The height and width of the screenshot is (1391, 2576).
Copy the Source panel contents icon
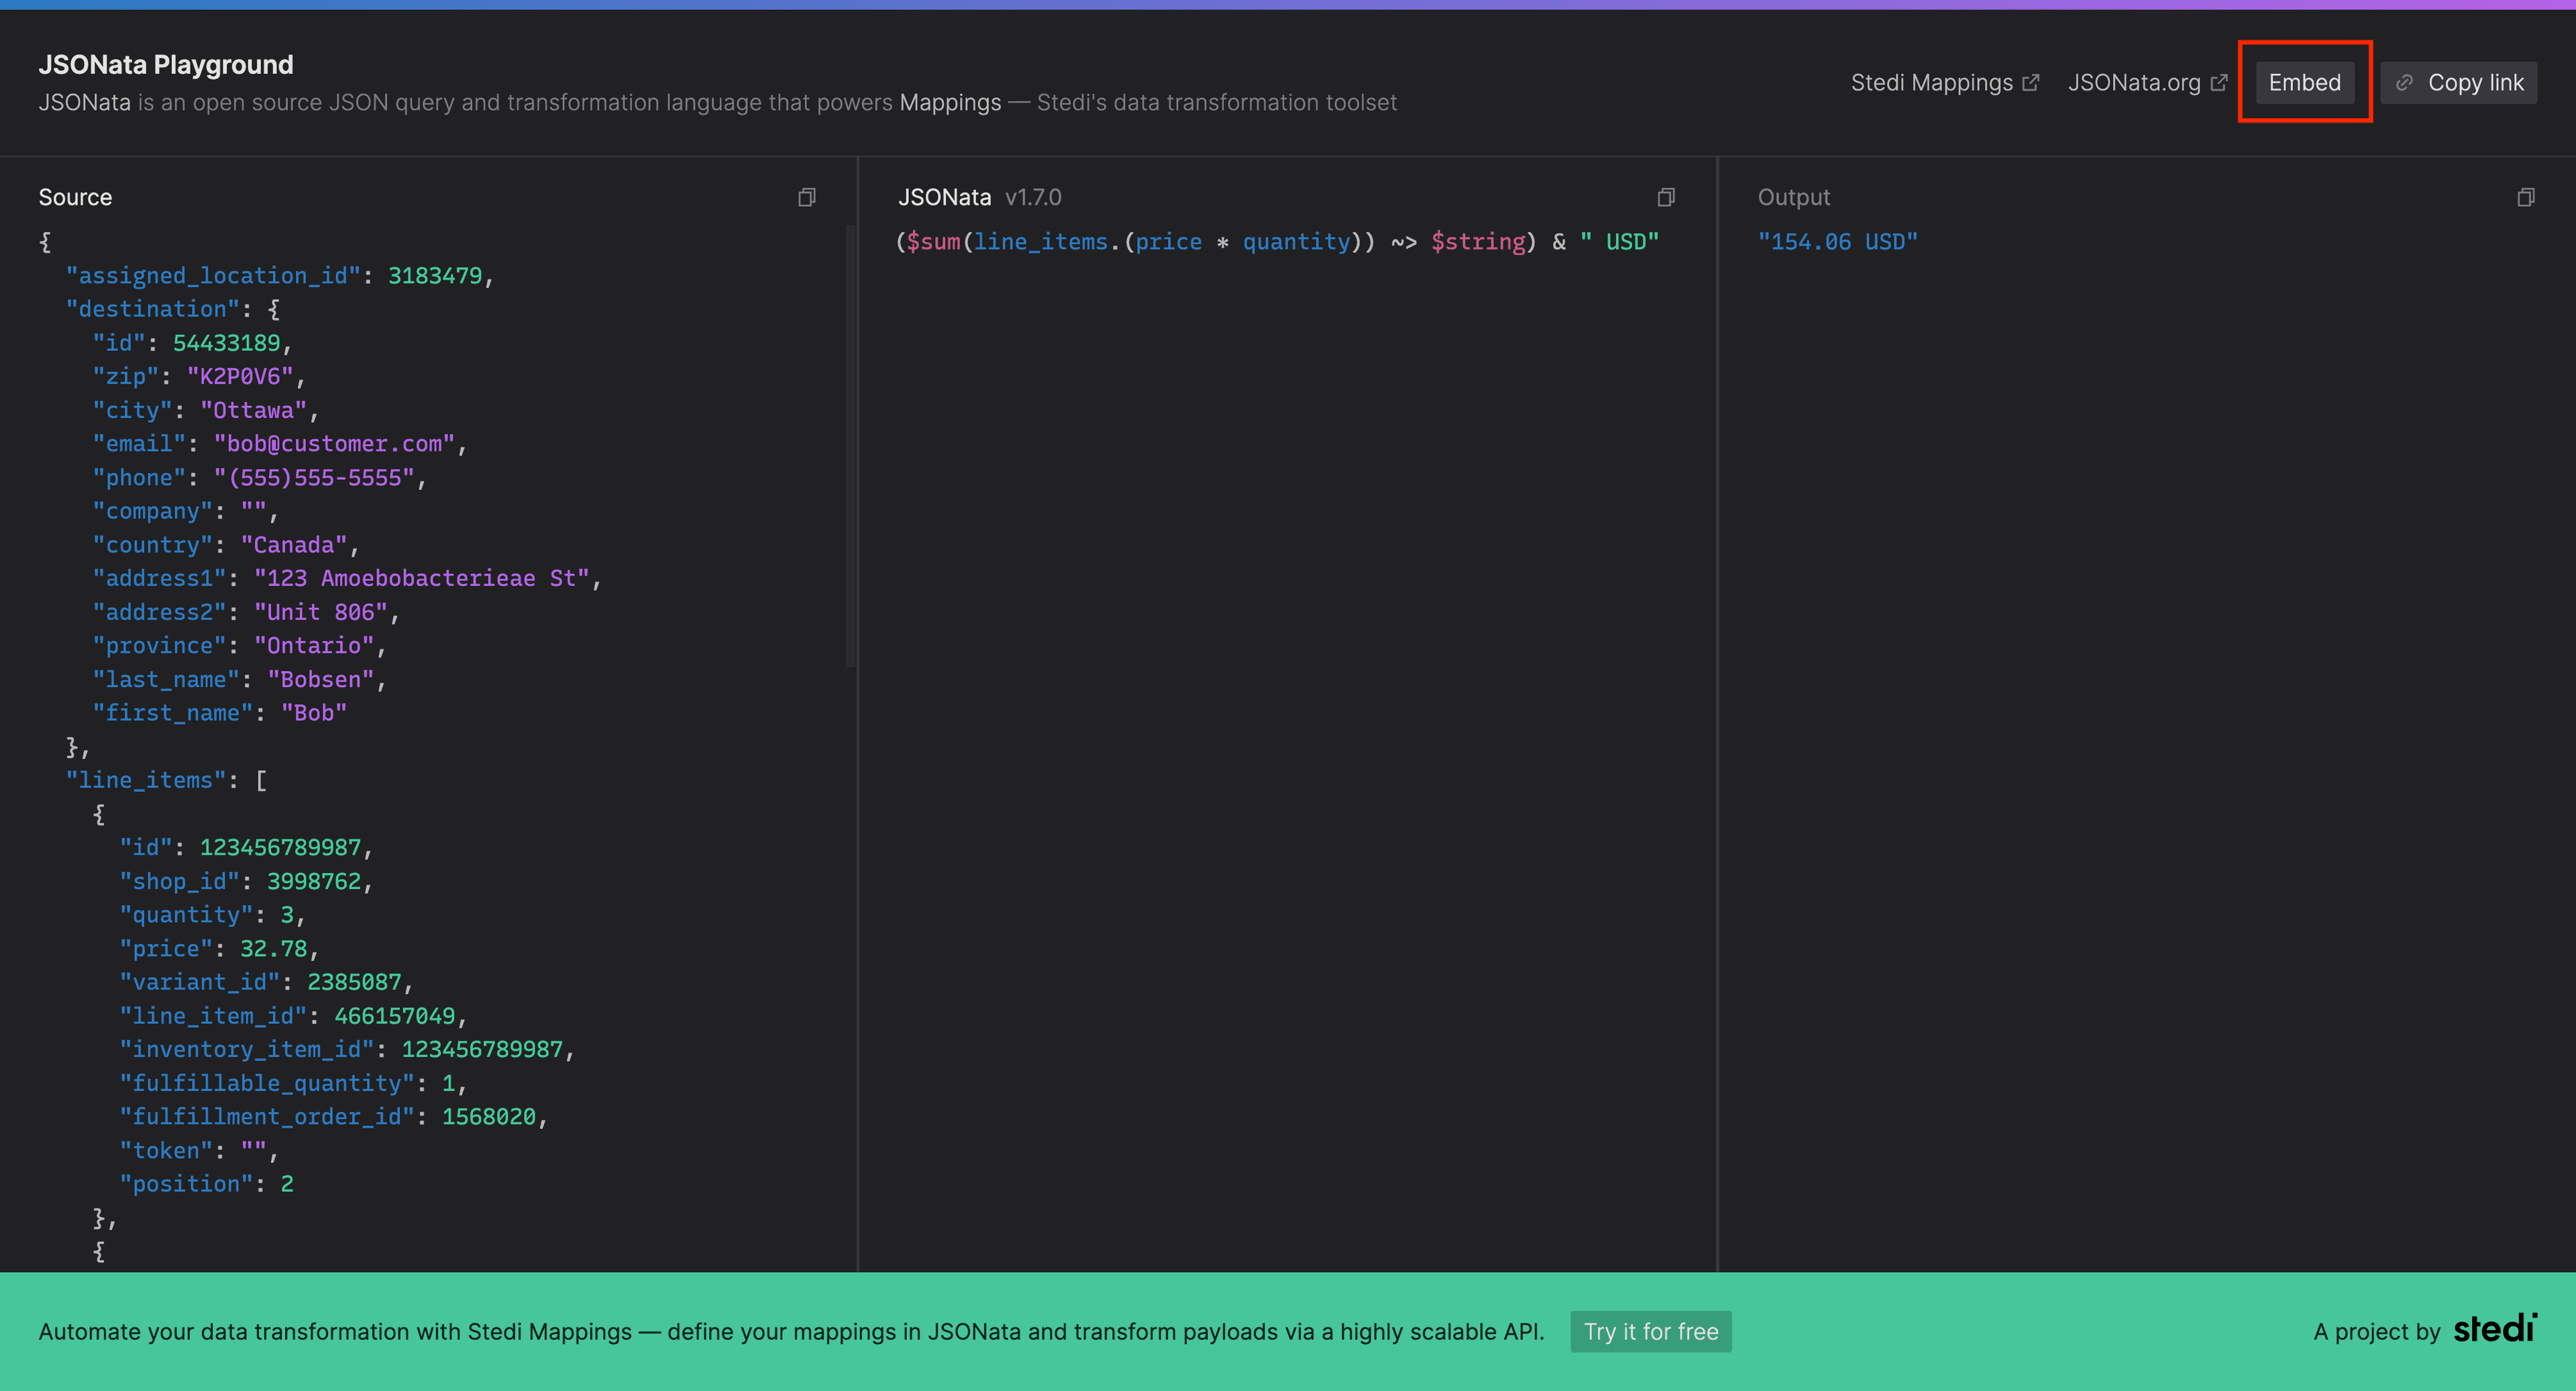click(x=807, y=197)
